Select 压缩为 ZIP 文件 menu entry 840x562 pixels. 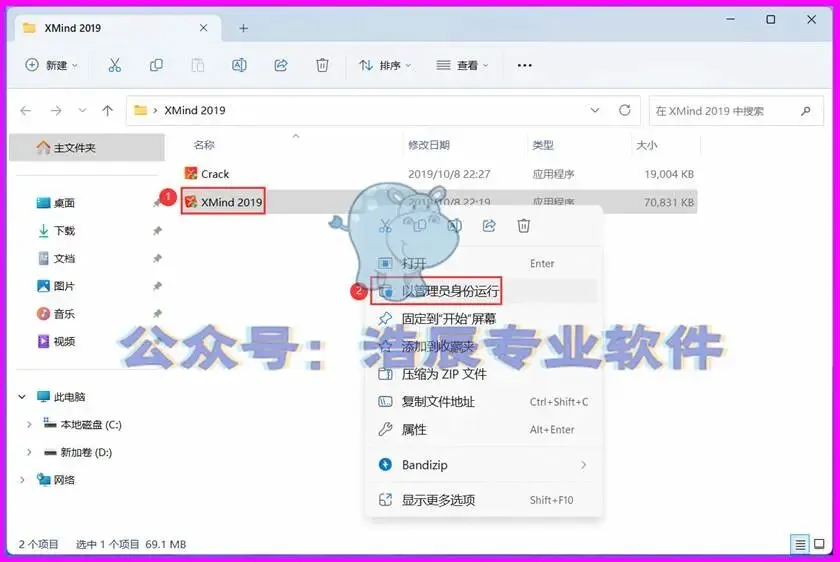tap(484, 374)
